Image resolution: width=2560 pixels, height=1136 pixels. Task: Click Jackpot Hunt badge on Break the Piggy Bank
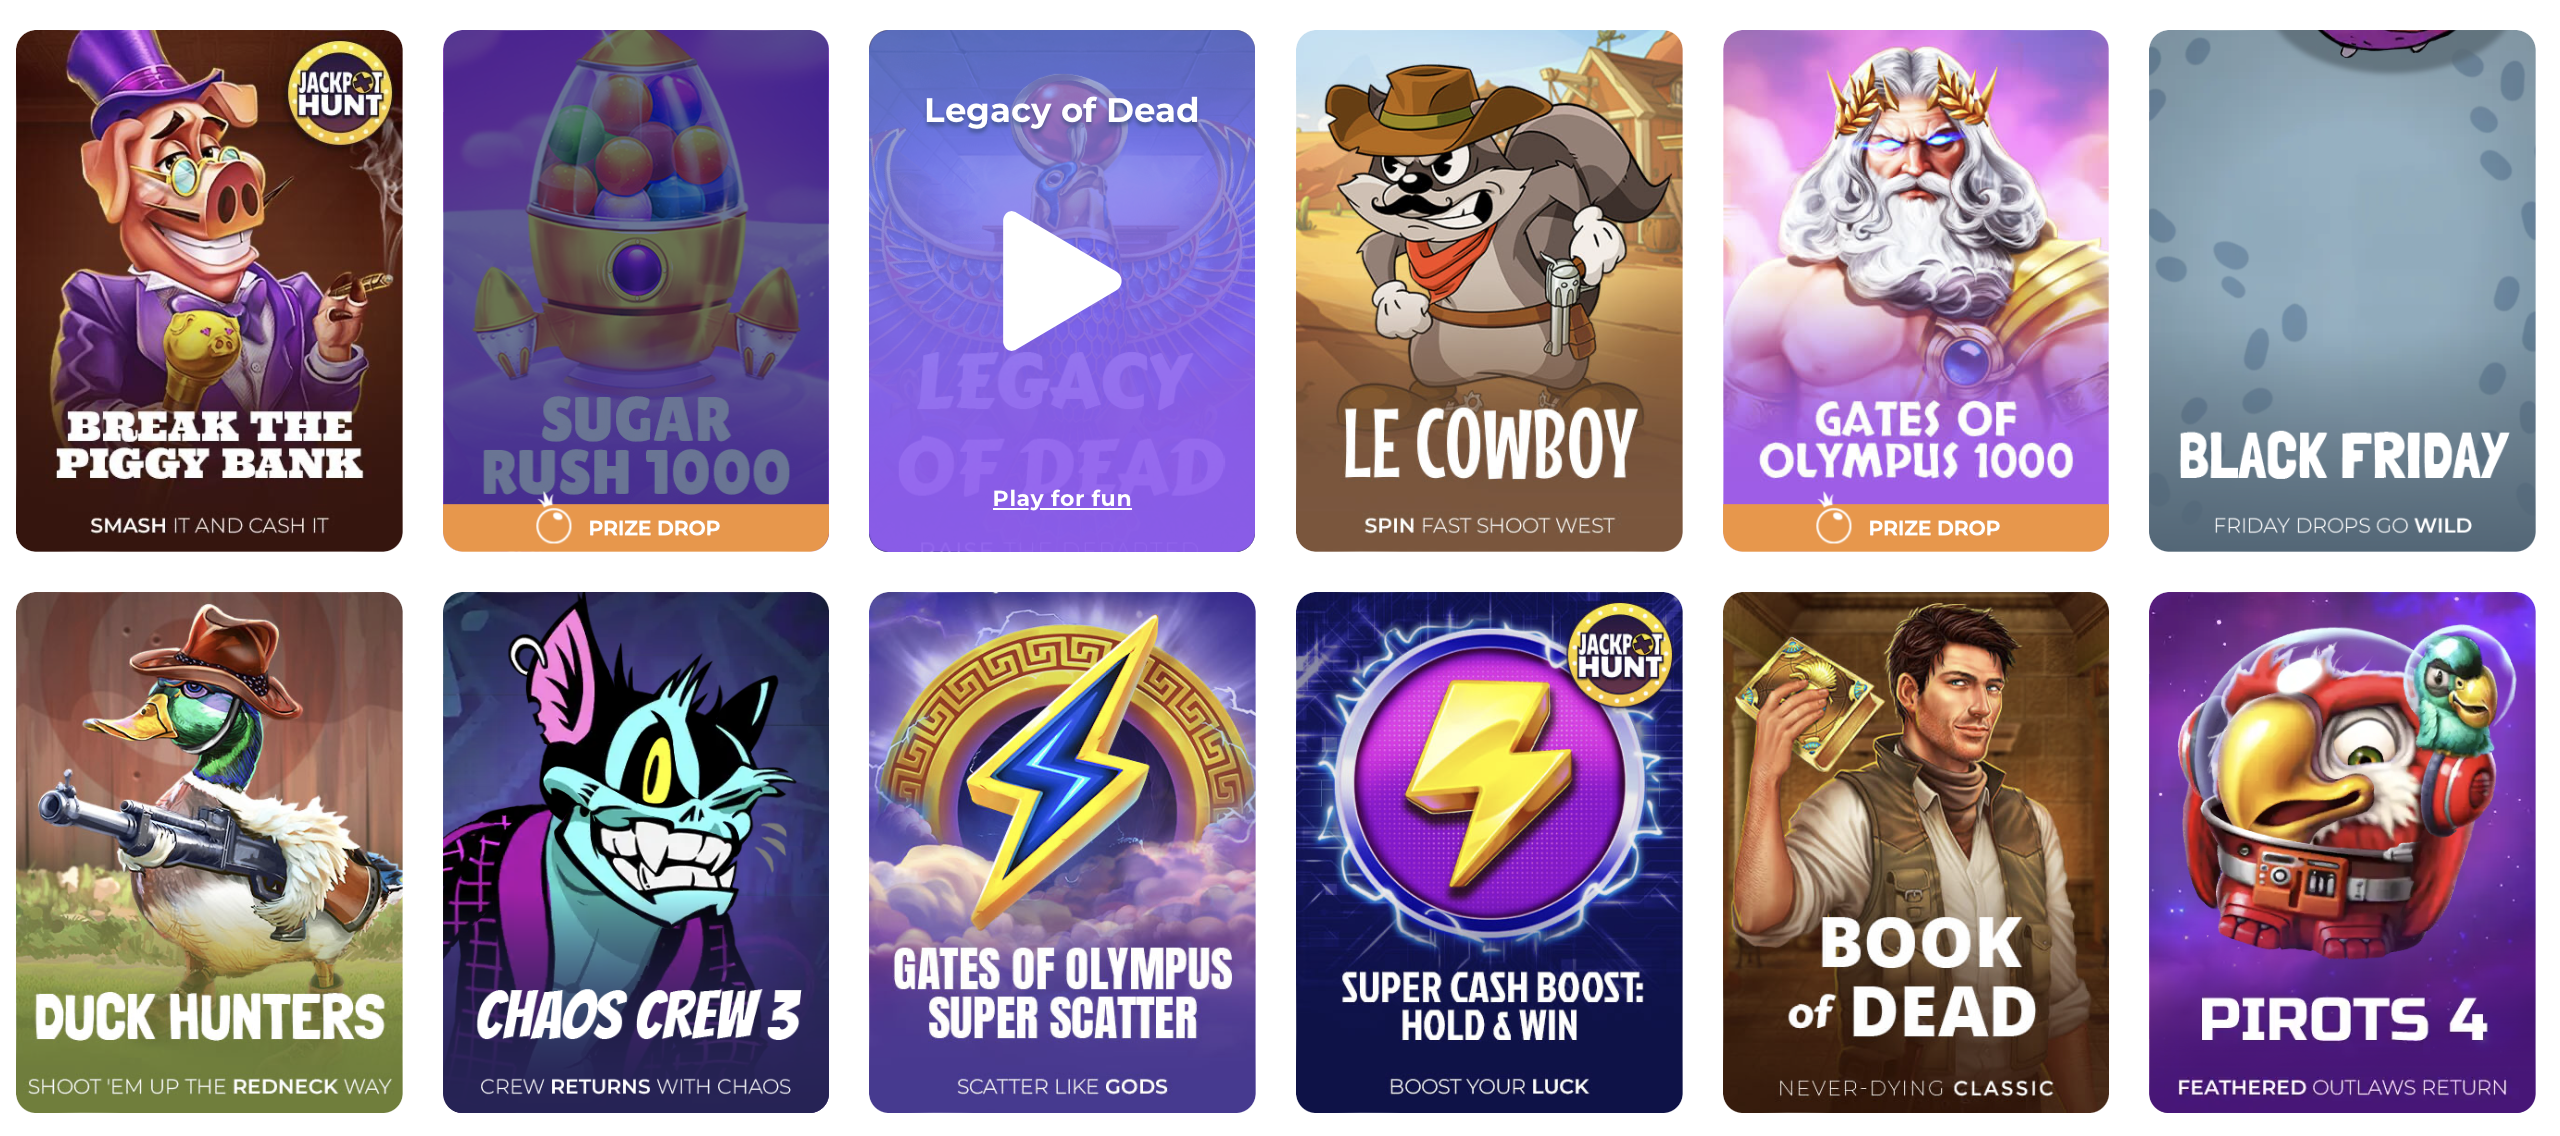[x=340, y=93]
